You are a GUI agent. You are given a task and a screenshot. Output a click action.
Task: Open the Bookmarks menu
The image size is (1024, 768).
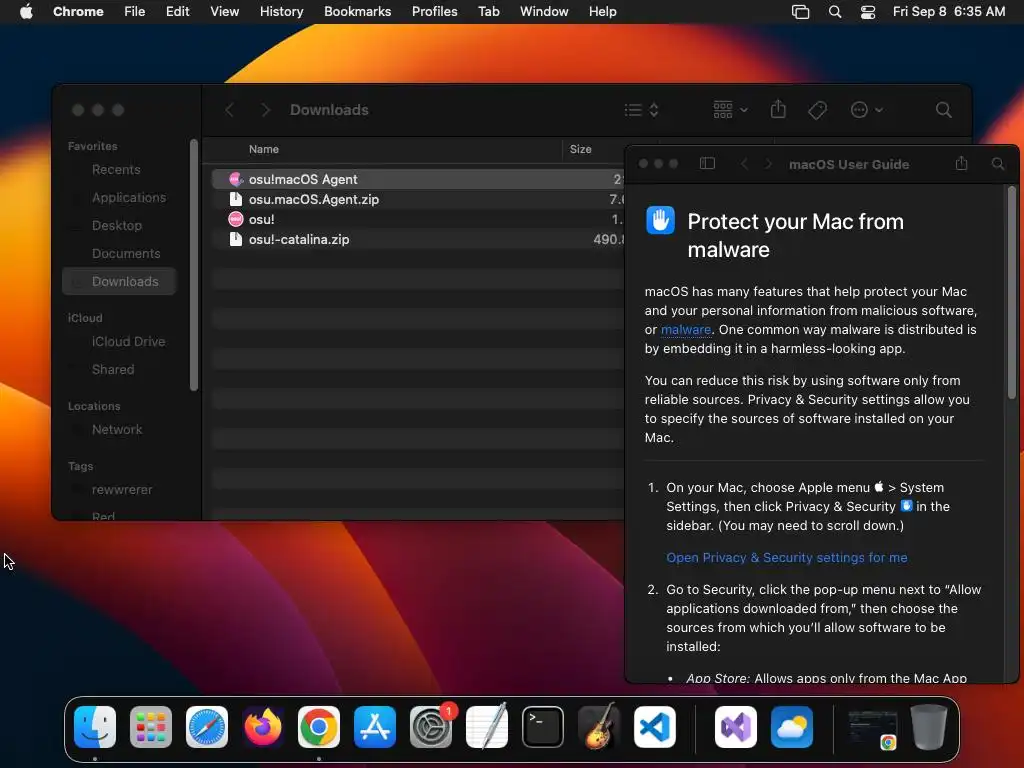(x=357, y=11)
